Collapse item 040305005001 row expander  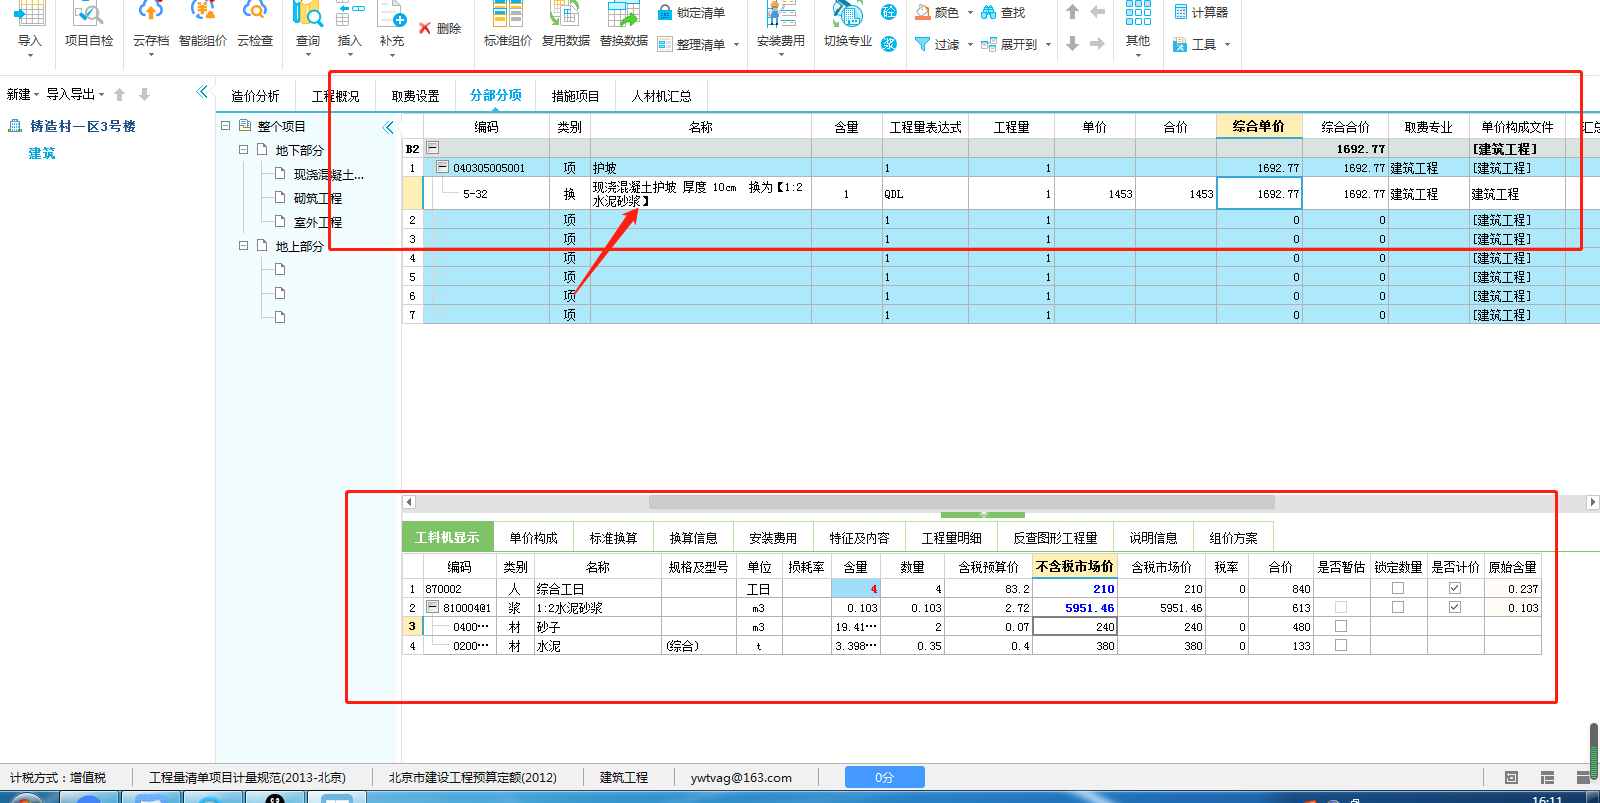[x=442, y=167]
